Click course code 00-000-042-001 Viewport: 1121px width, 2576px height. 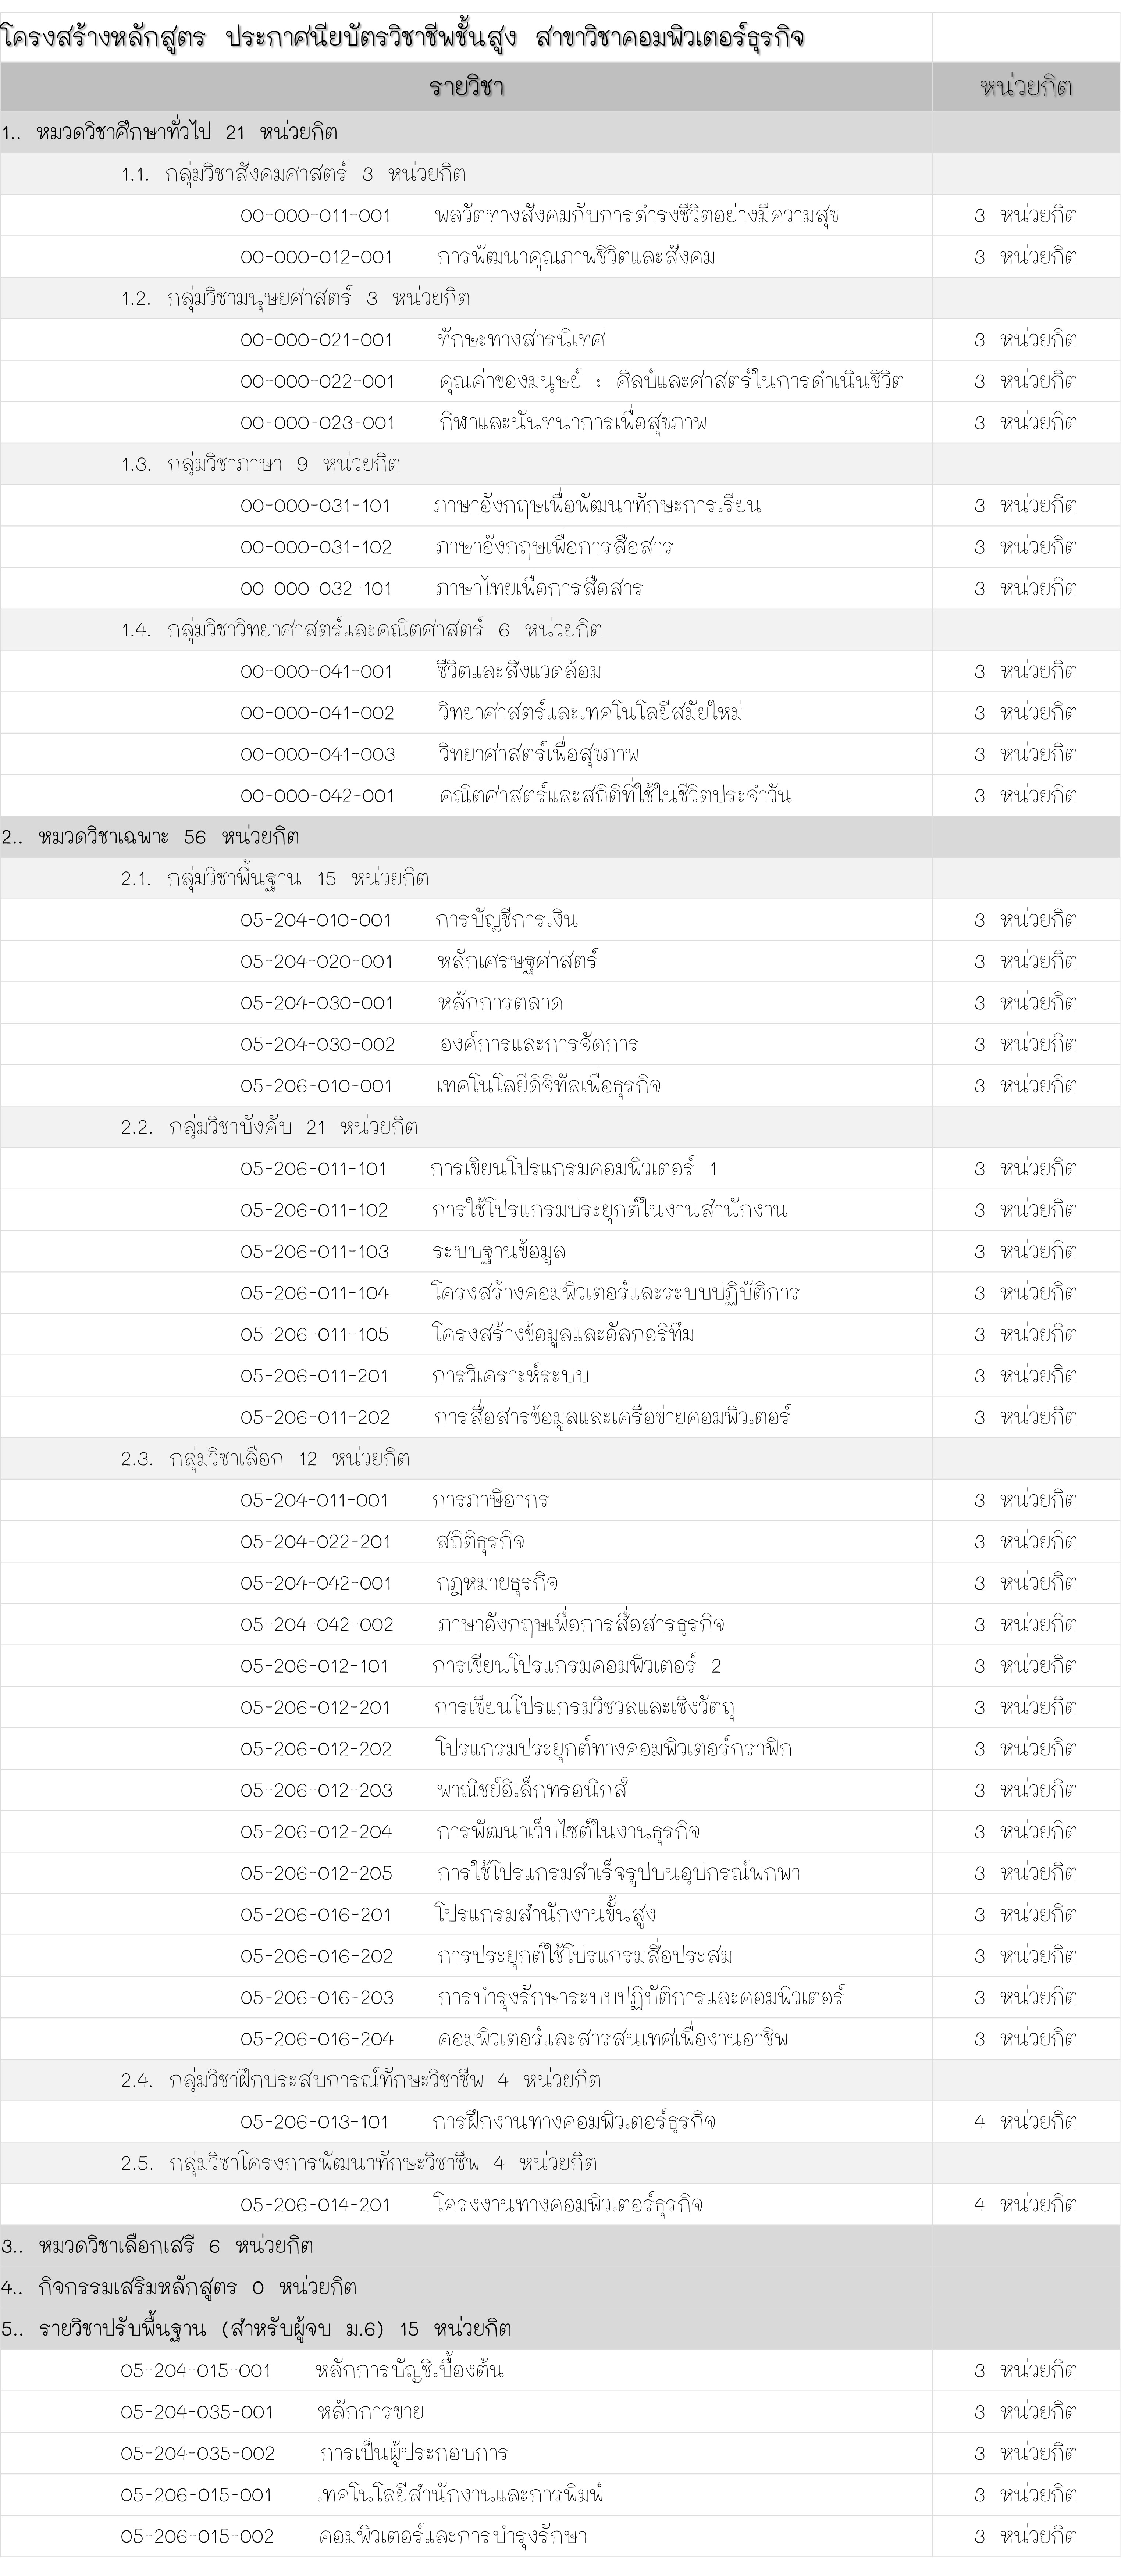coord(317,796)
